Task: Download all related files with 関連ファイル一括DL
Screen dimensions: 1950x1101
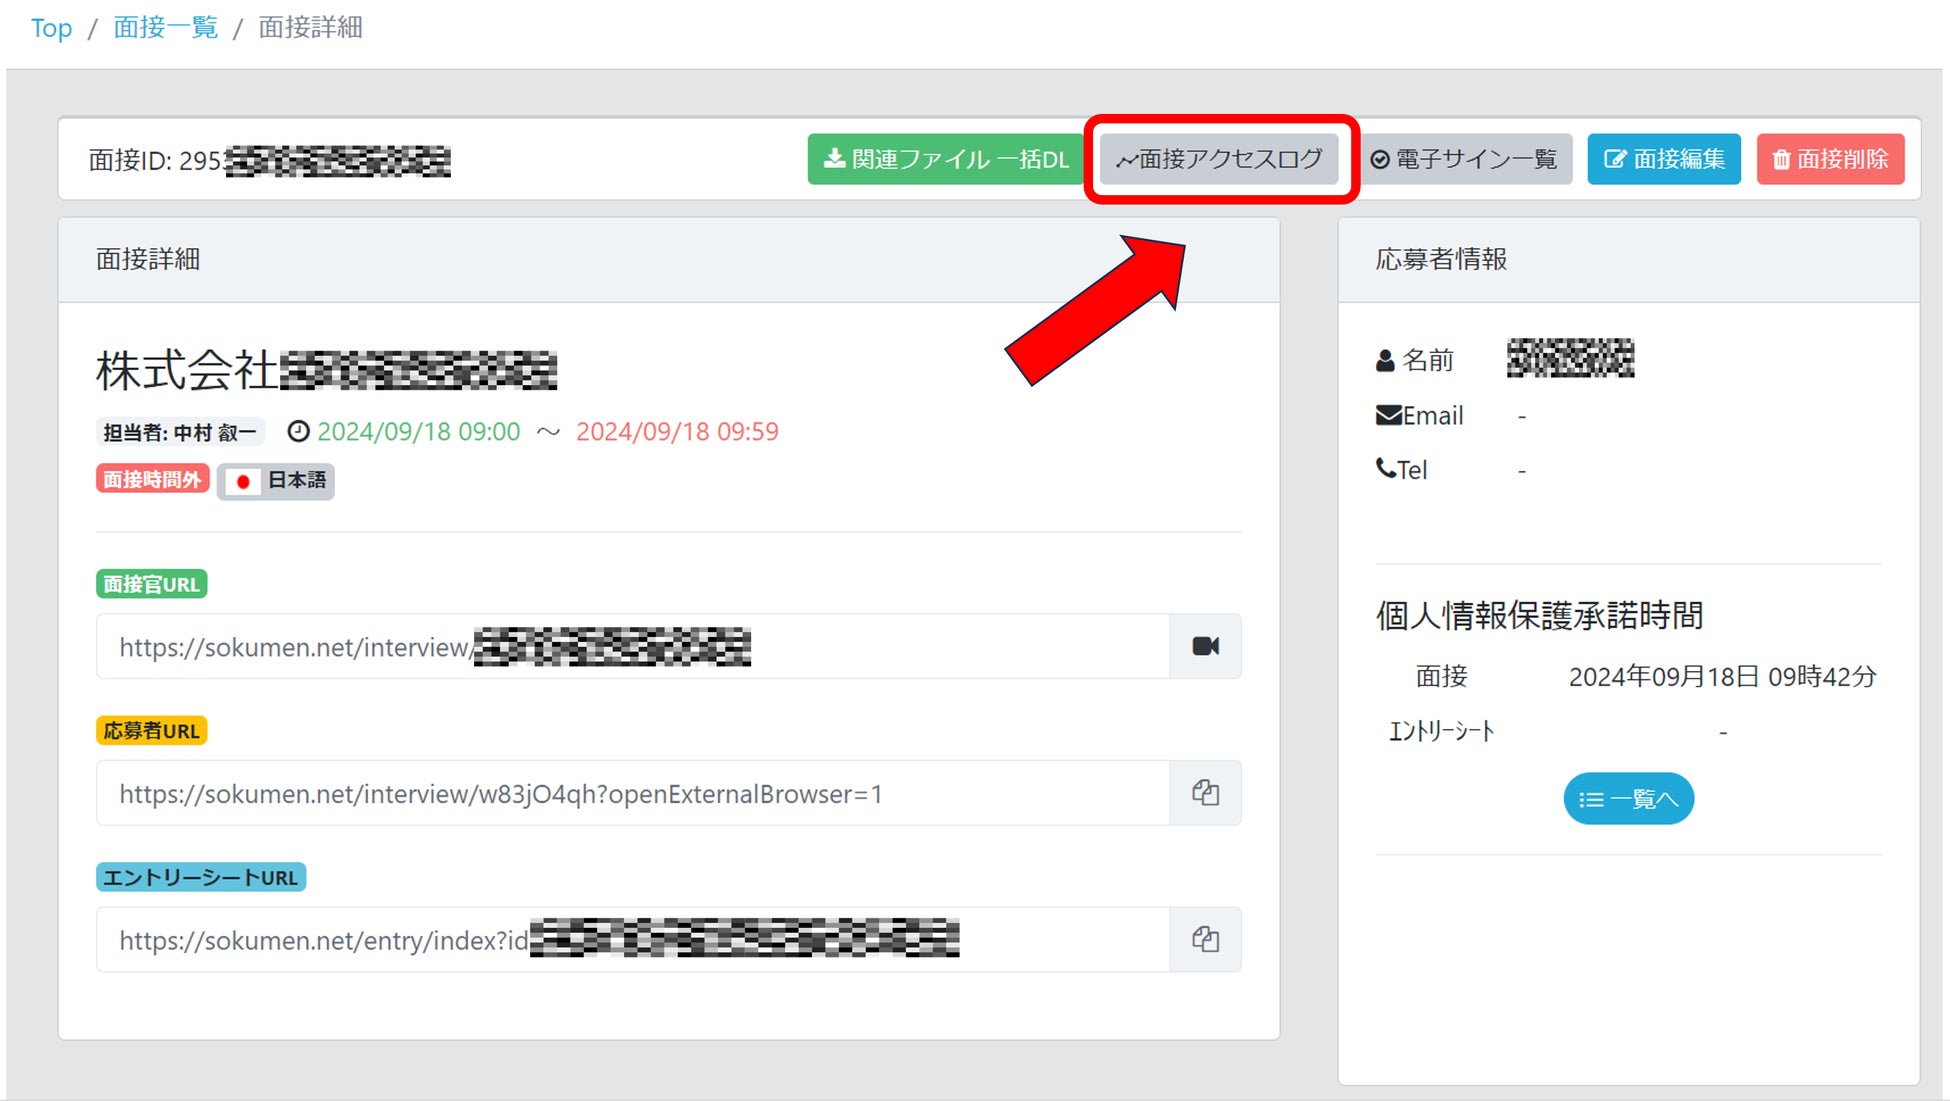Action: (x=945, y=159)
